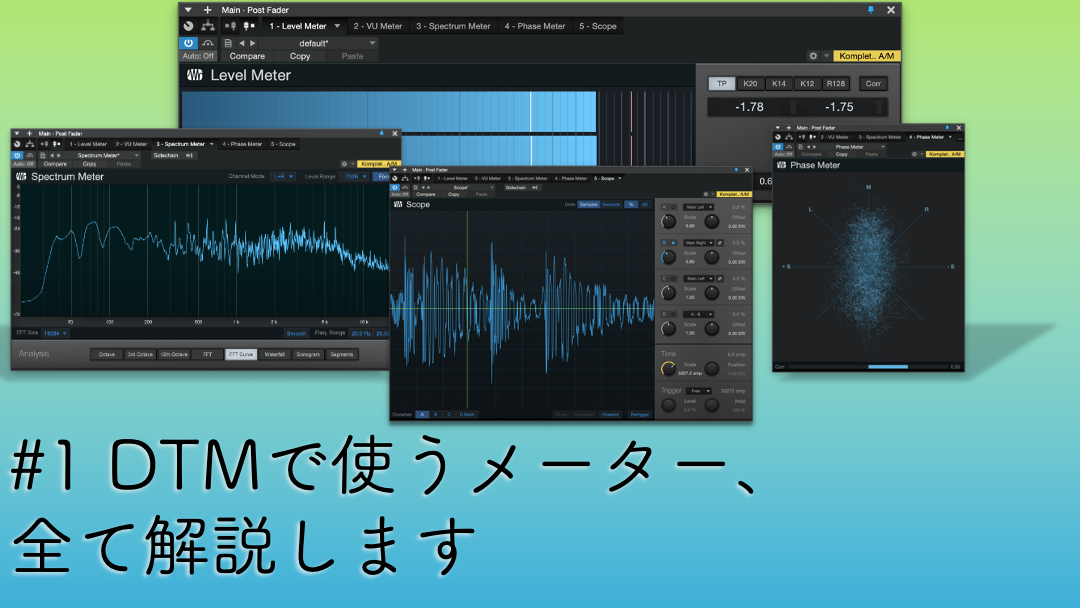This screenshot has height=608, width=1080.
Task: Click the -1.78 peak value readout
Action: pos(749,107)
